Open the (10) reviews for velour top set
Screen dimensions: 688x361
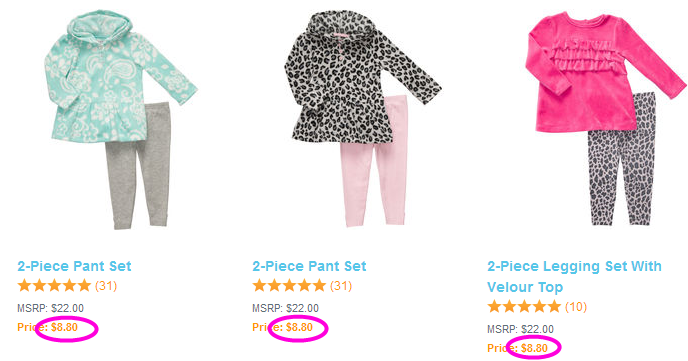[576, 307]
